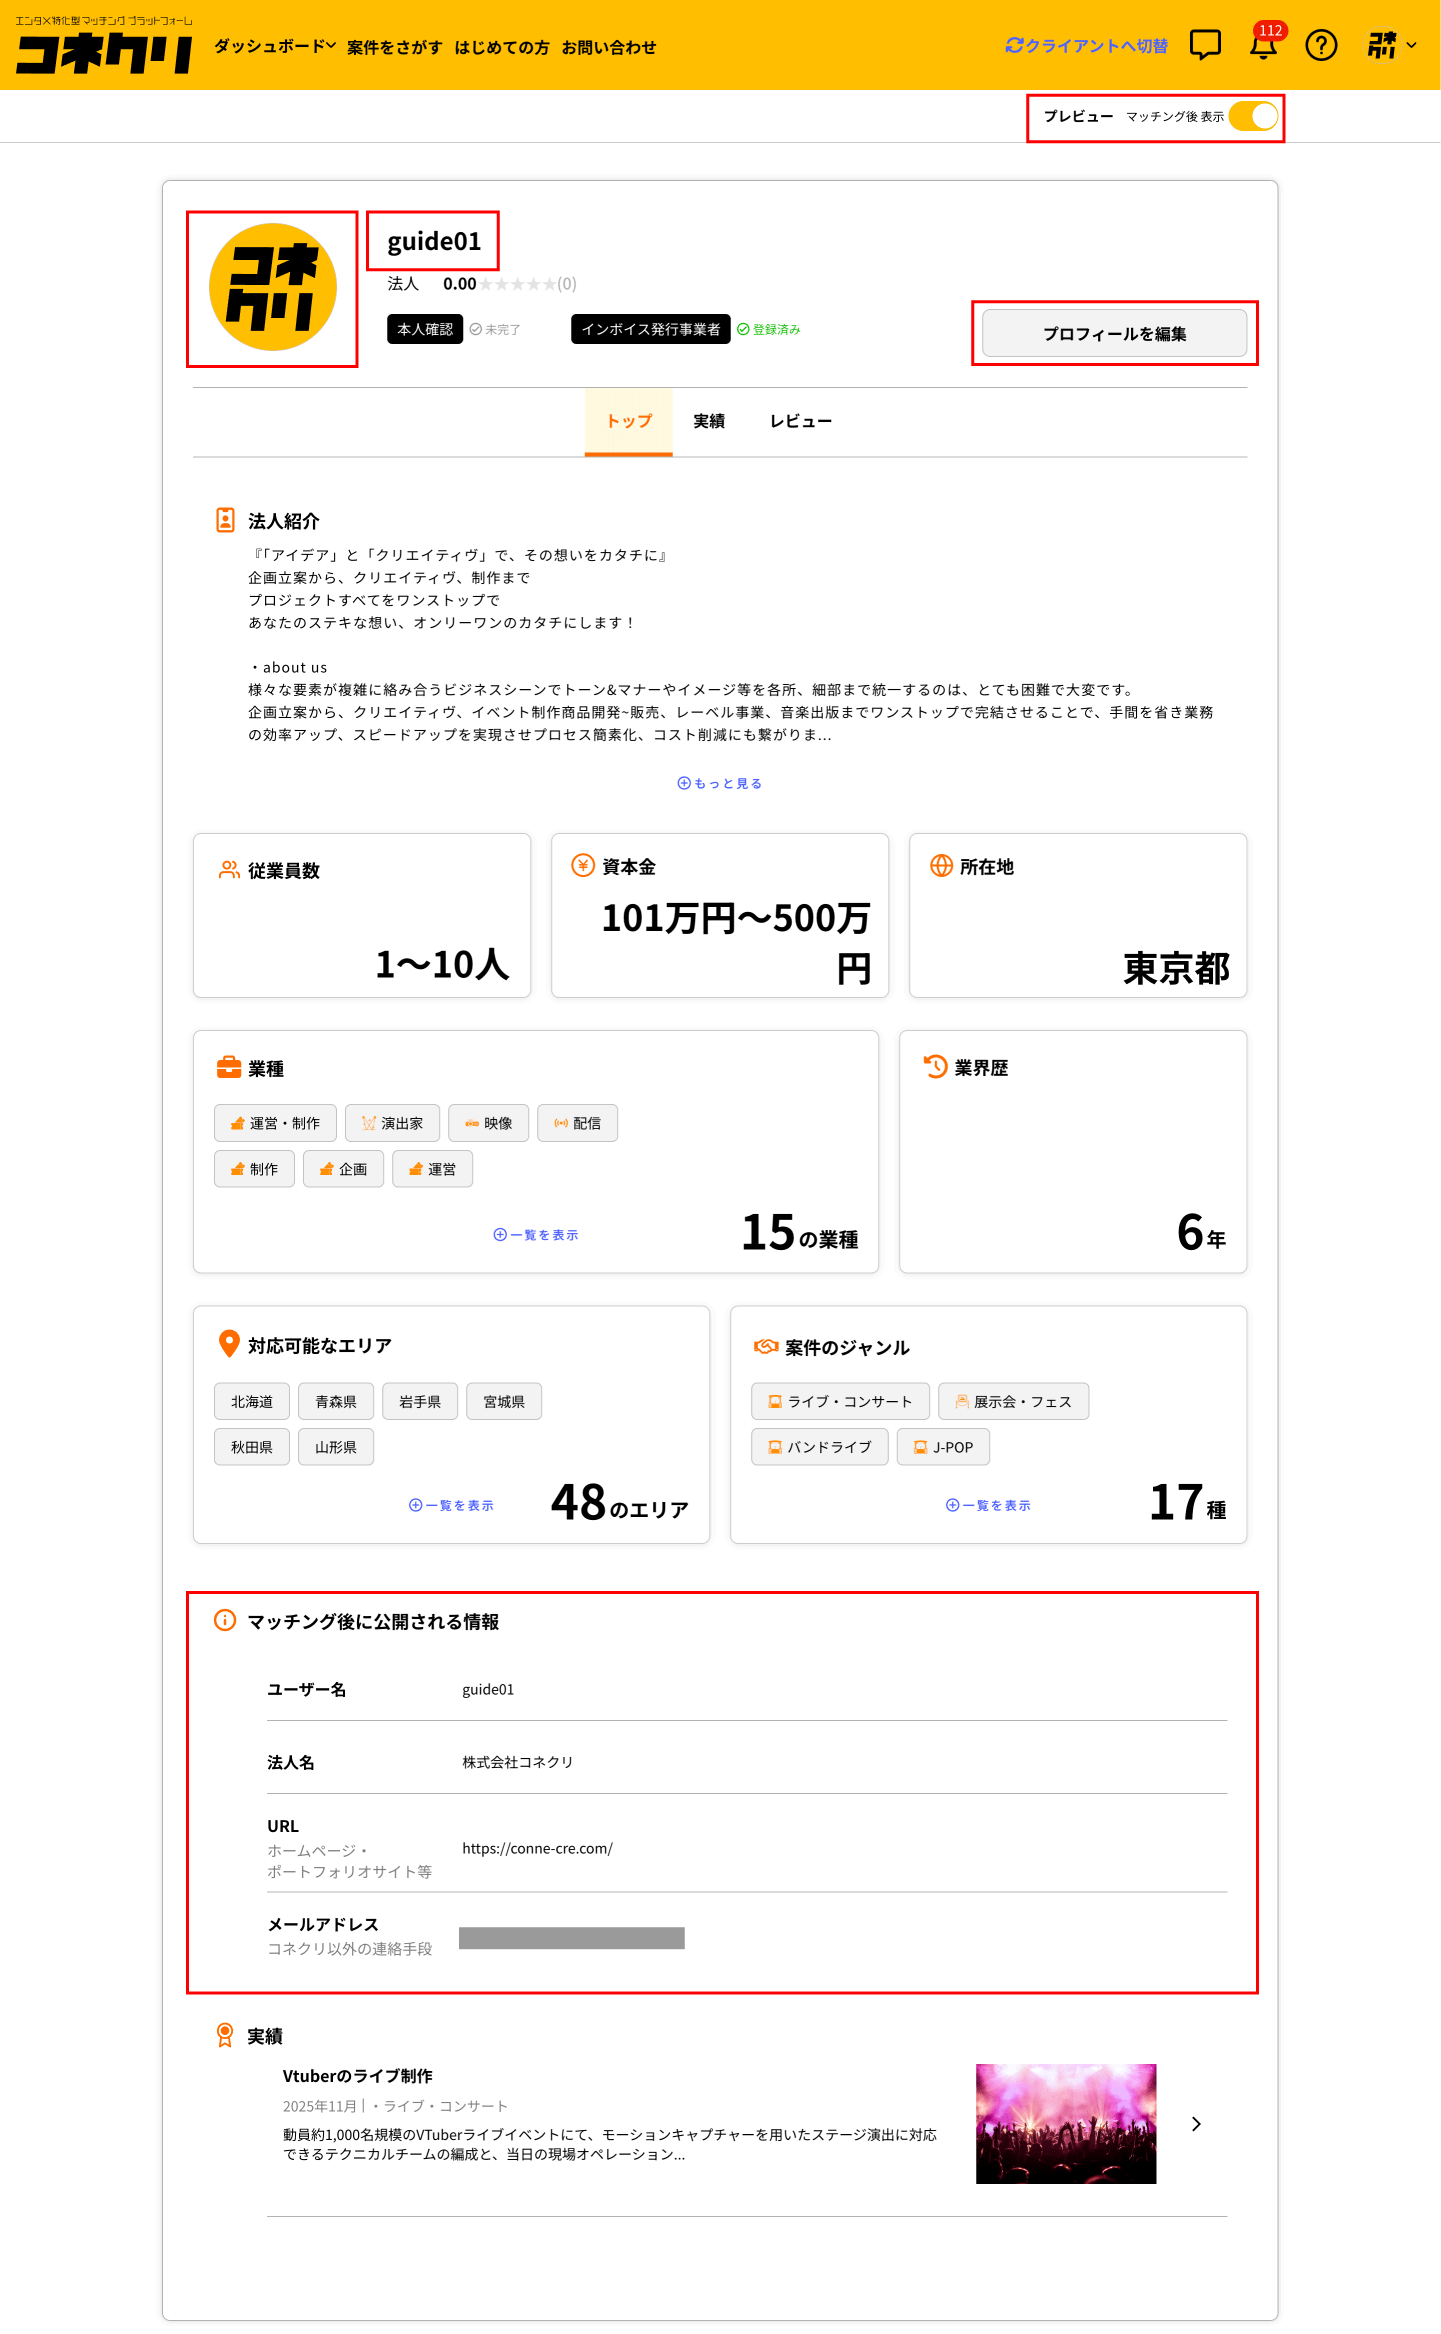This screenshot has height=2334, width=1441.
Task: Open the chat messages icon
Action: (x=1205, y=45)
